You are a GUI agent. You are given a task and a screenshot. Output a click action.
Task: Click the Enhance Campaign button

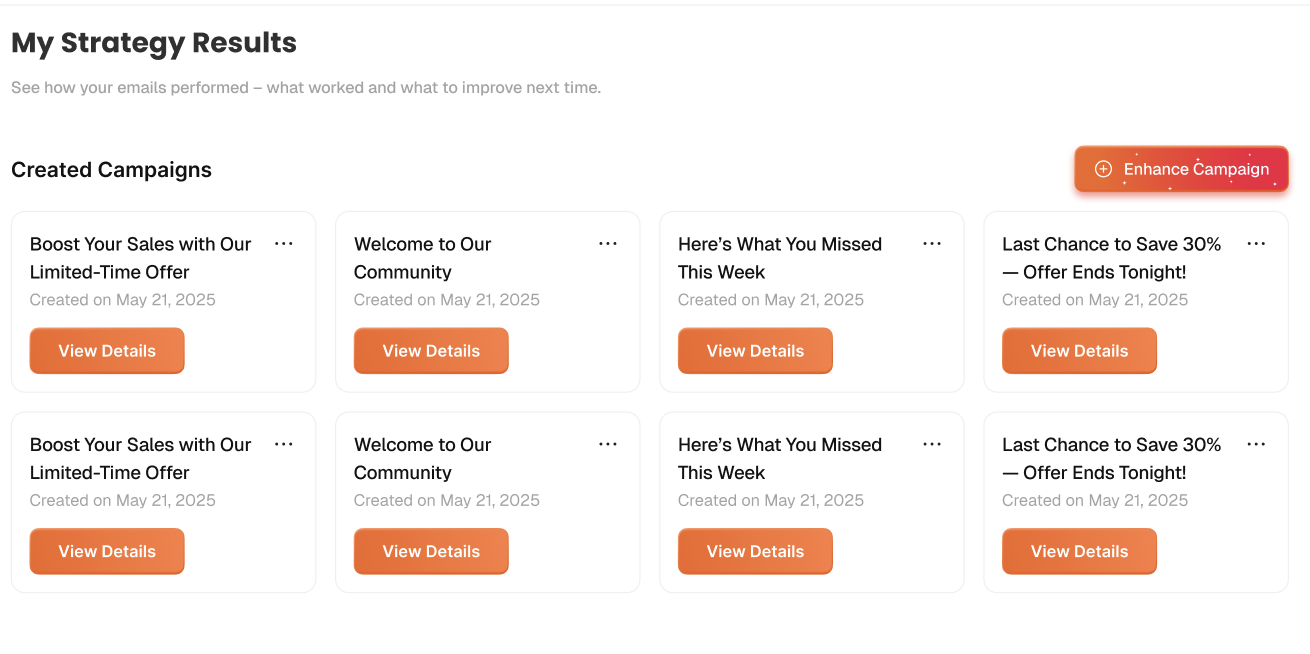(1181, 169)
